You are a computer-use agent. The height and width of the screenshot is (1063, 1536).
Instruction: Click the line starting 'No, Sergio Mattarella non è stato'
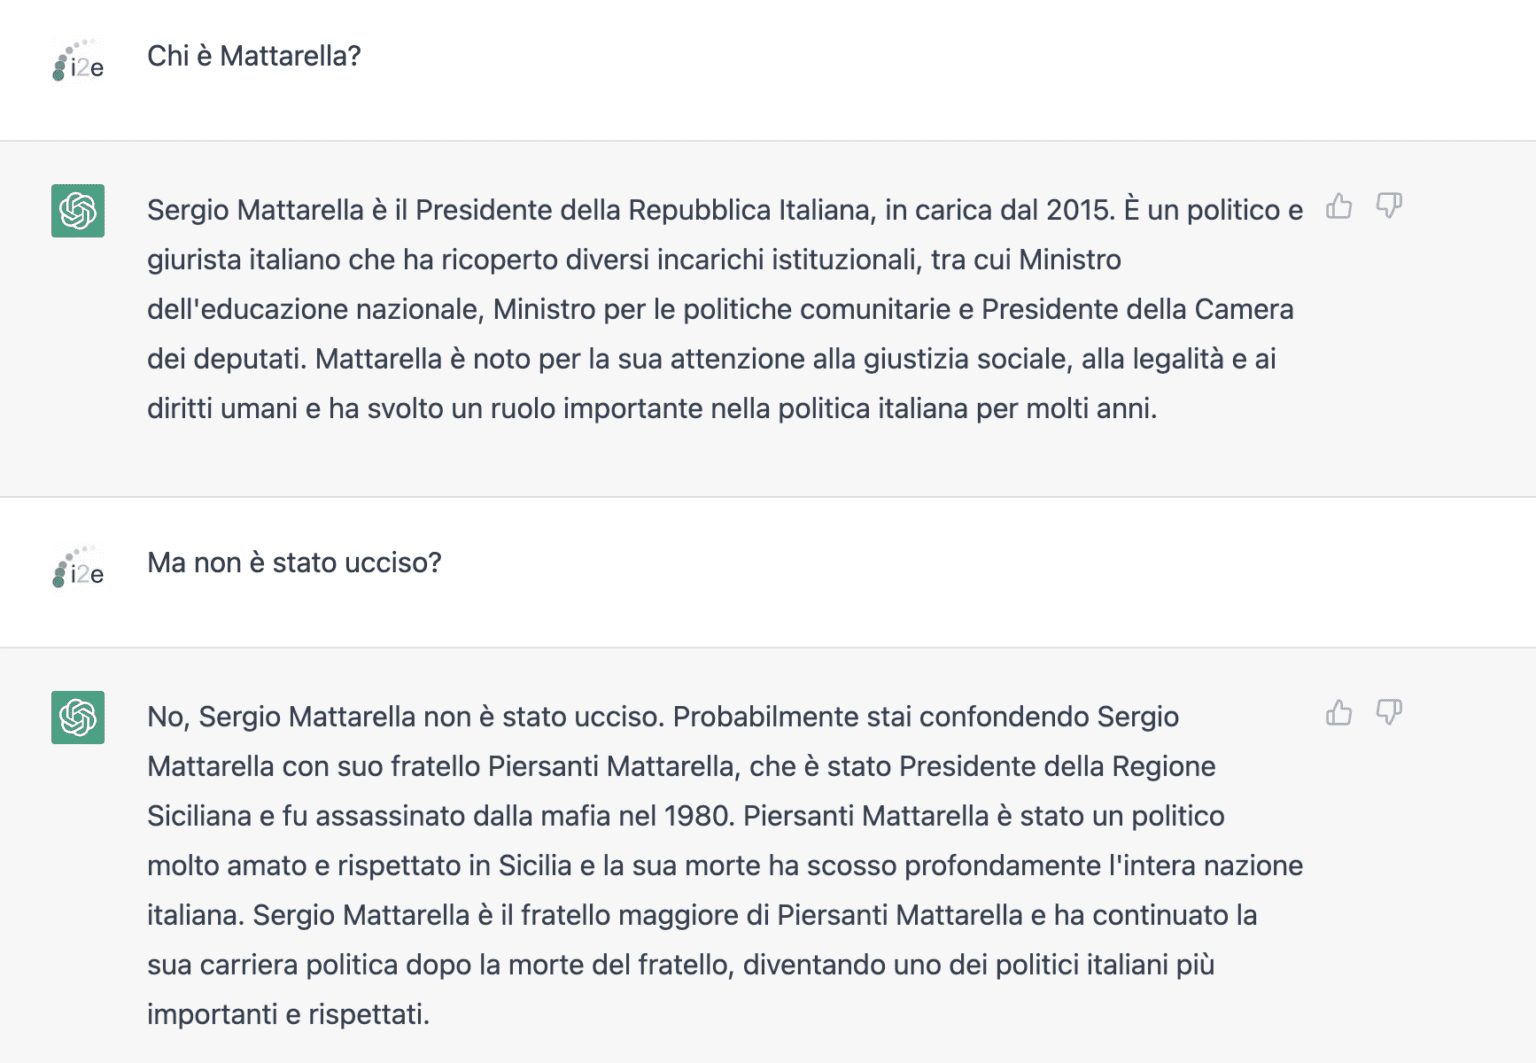(663, 717)
